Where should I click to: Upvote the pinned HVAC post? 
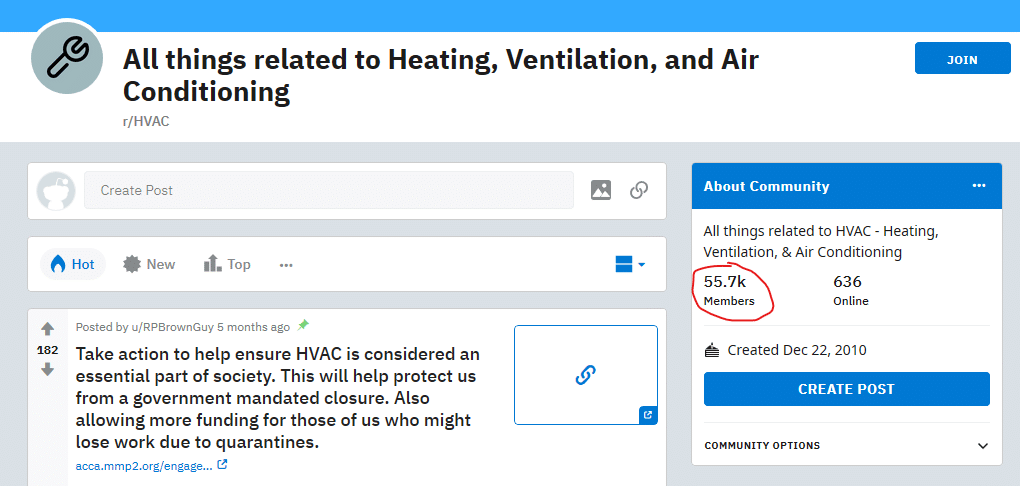pos(47,329)
